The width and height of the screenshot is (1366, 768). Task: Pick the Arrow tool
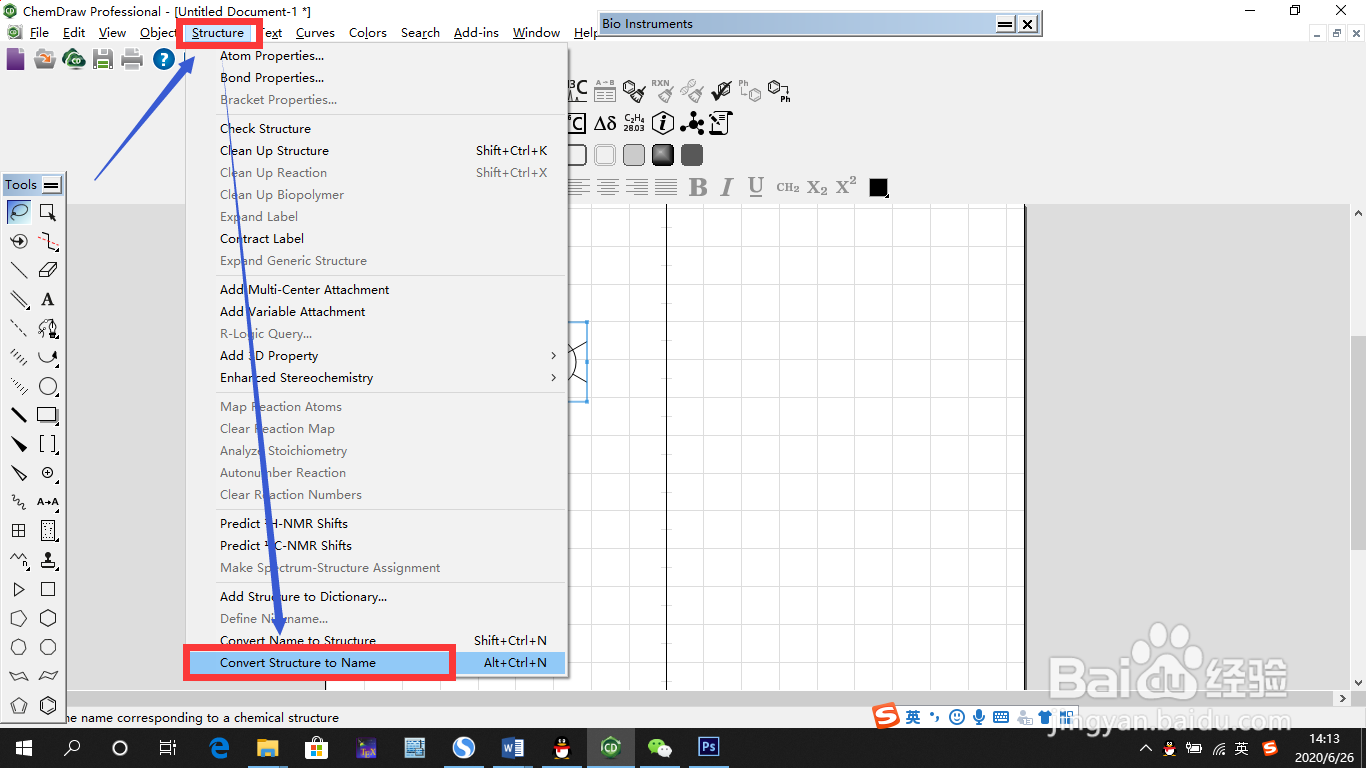click(x=47, y=357)
